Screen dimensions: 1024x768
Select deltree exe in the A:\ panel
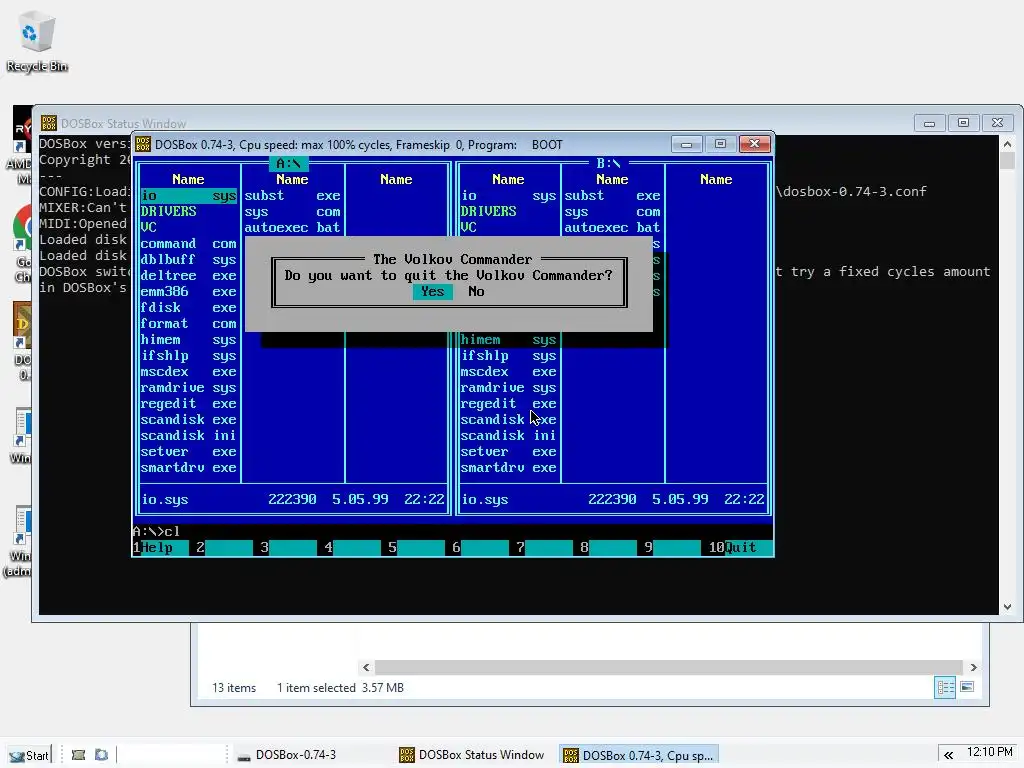[x=189, y=275]
